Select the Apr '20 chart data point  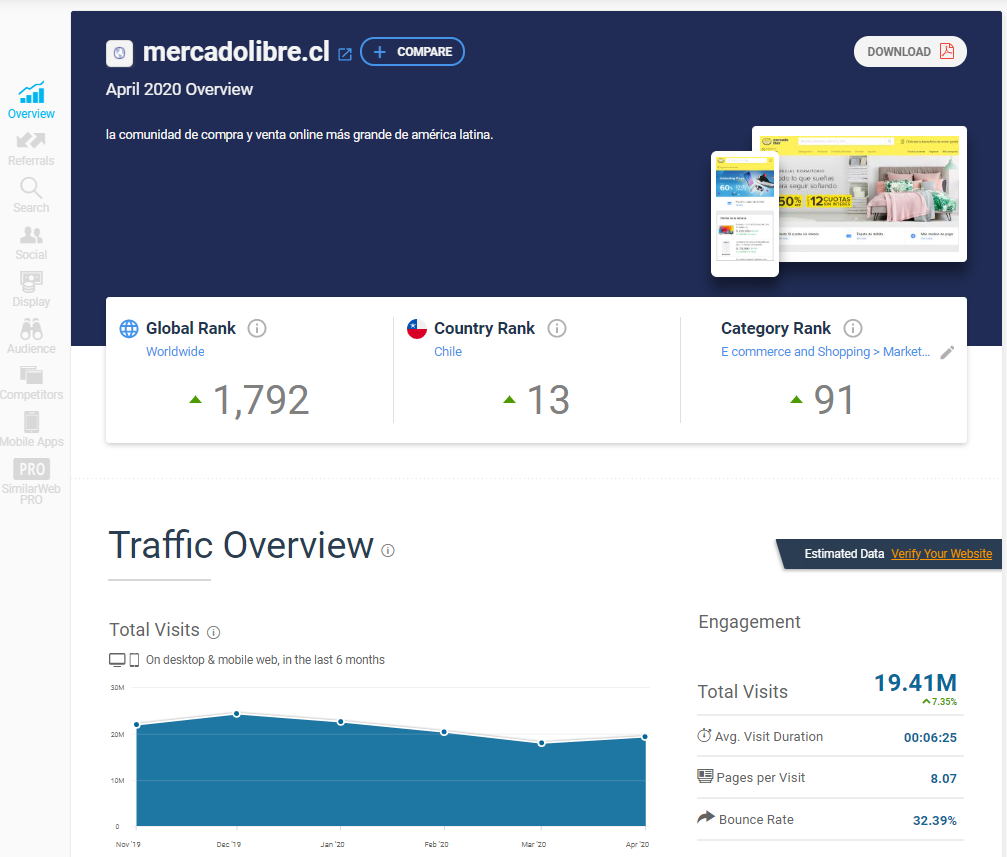click(644, 737)
